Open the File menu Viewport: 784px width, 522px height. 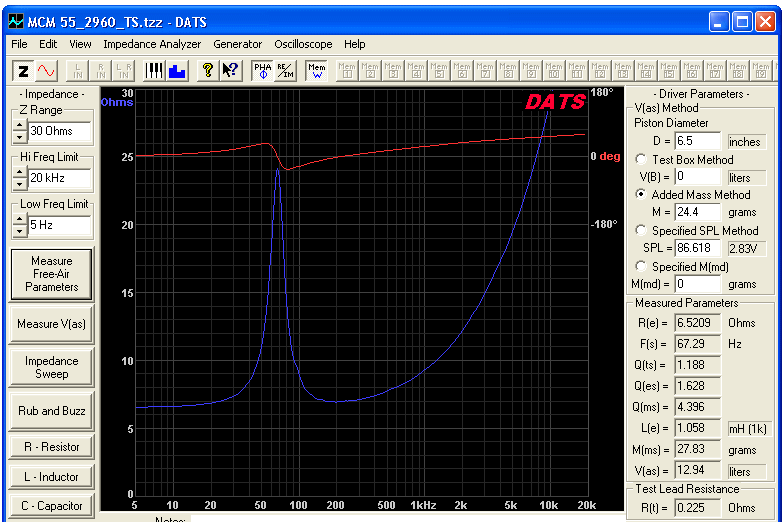19,44
